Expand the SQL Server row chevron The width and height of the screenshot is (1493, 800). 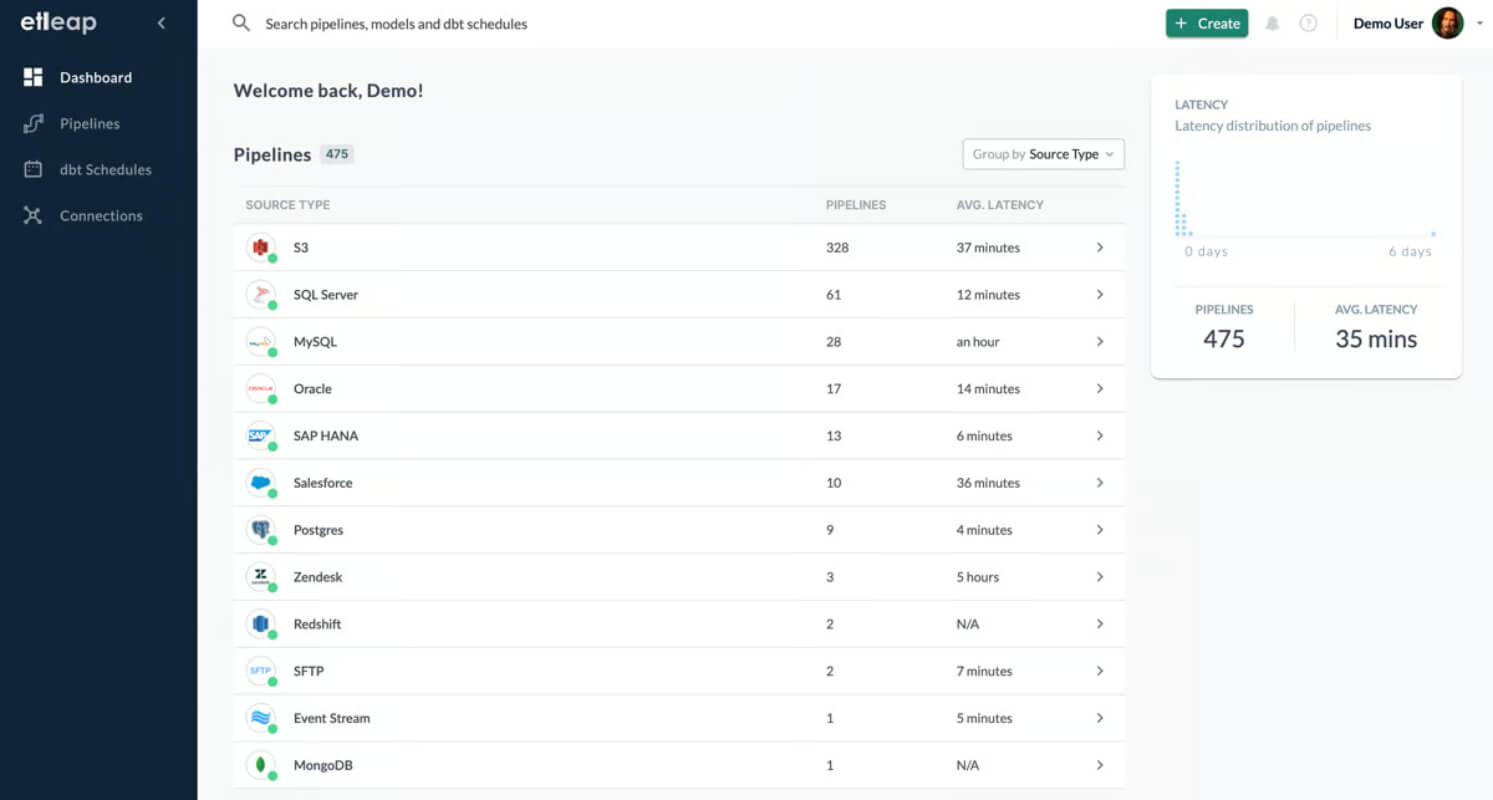coord(1100,294)
